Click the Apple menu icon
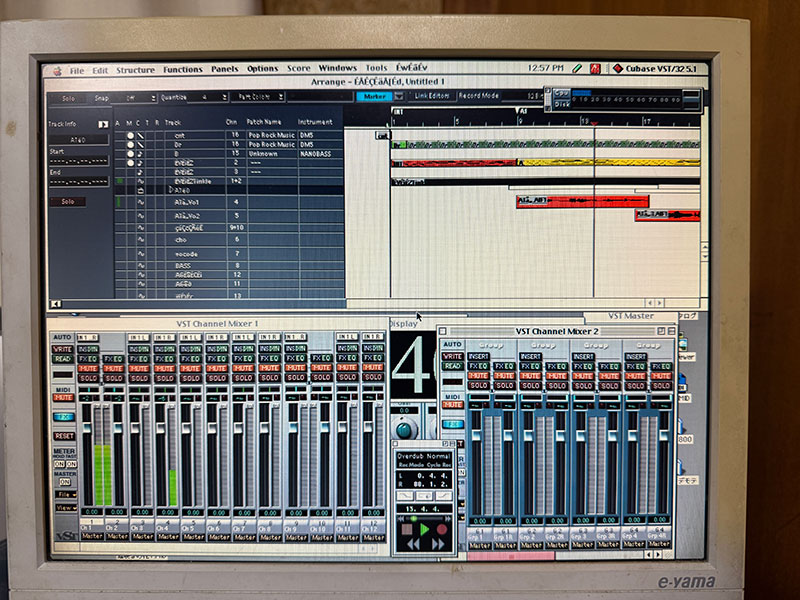The image size is (800, 600). point(57,71)
